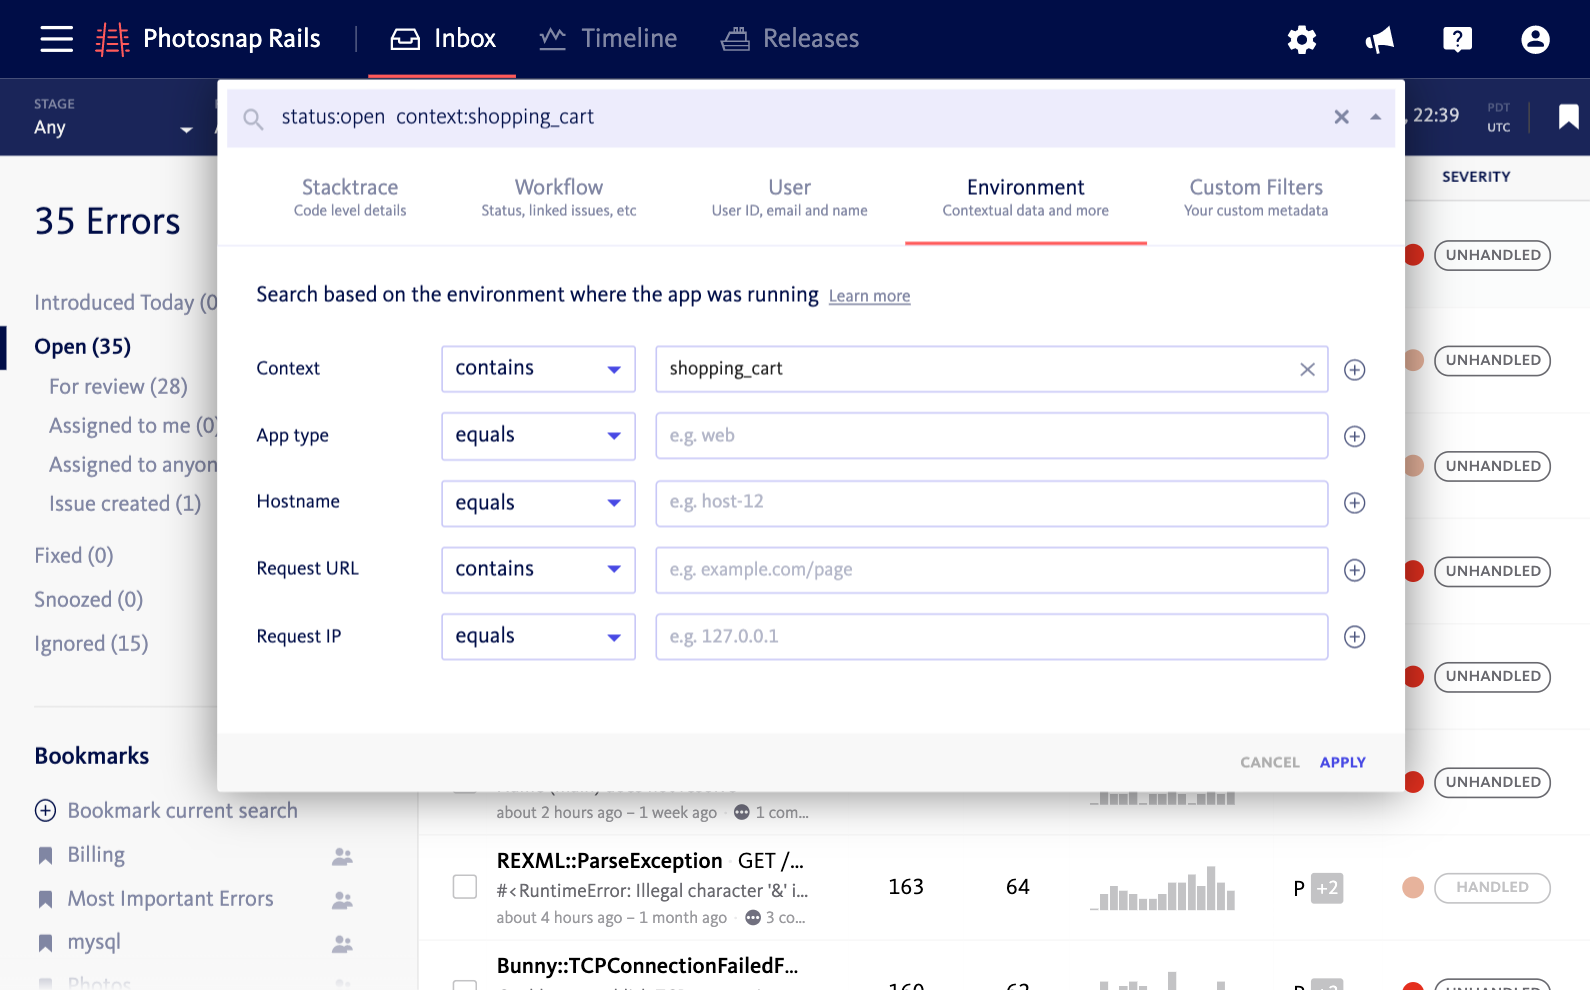Open the user account avatar icon
The width and height of the screenshot is (1590, 990).
(1535, 39)
